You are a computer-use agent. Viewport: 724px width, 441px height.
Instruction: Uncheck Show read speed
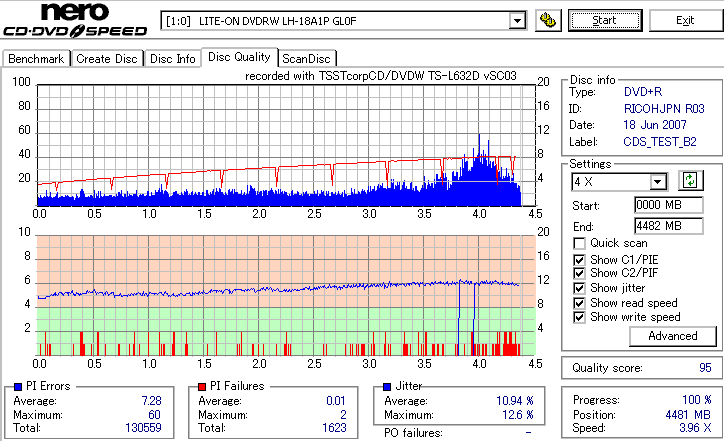579,303
